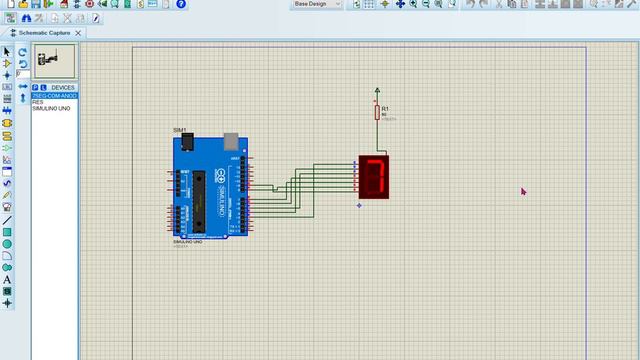Click the red debug stop icon
Viewport: 640px width, 360px height.
point(89,4)
